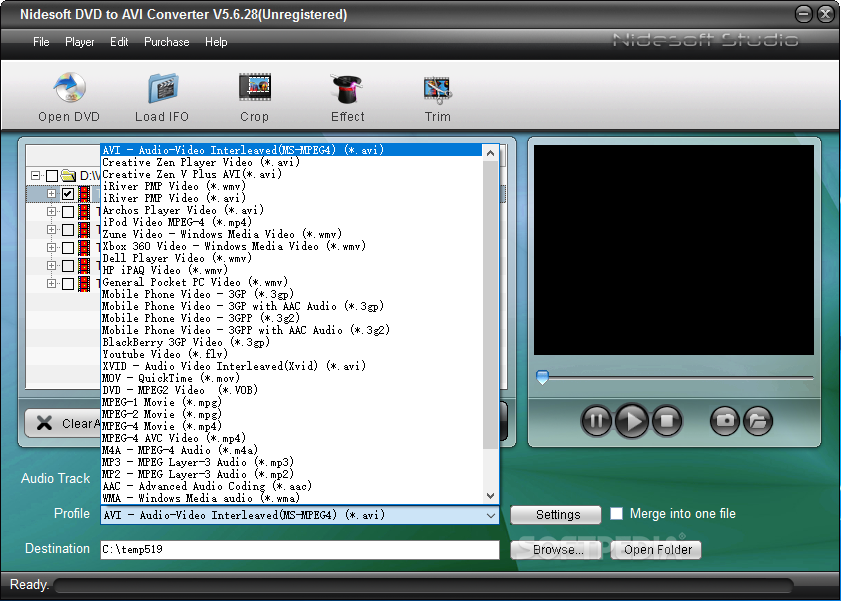
Task: Select Dell Player Video (*.wmv)
Action: click(292, 258)
